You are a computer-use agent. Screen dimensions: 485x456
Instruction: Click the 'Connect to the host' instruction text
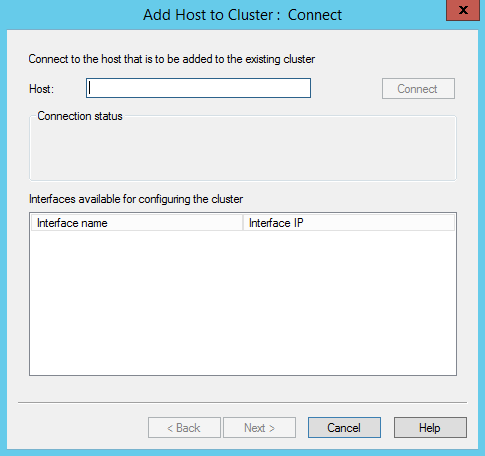pos(172,59)
